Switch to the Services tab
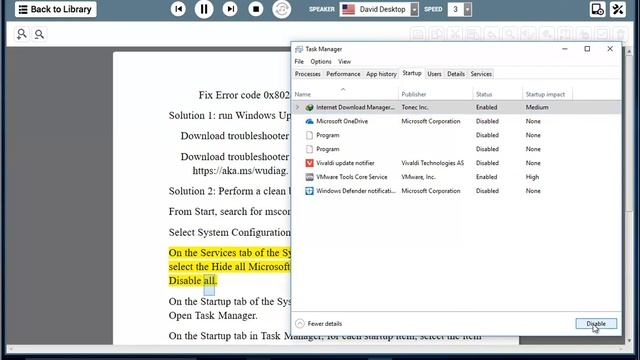This screenshot has width=640, height=360. (x=481, y=74)
